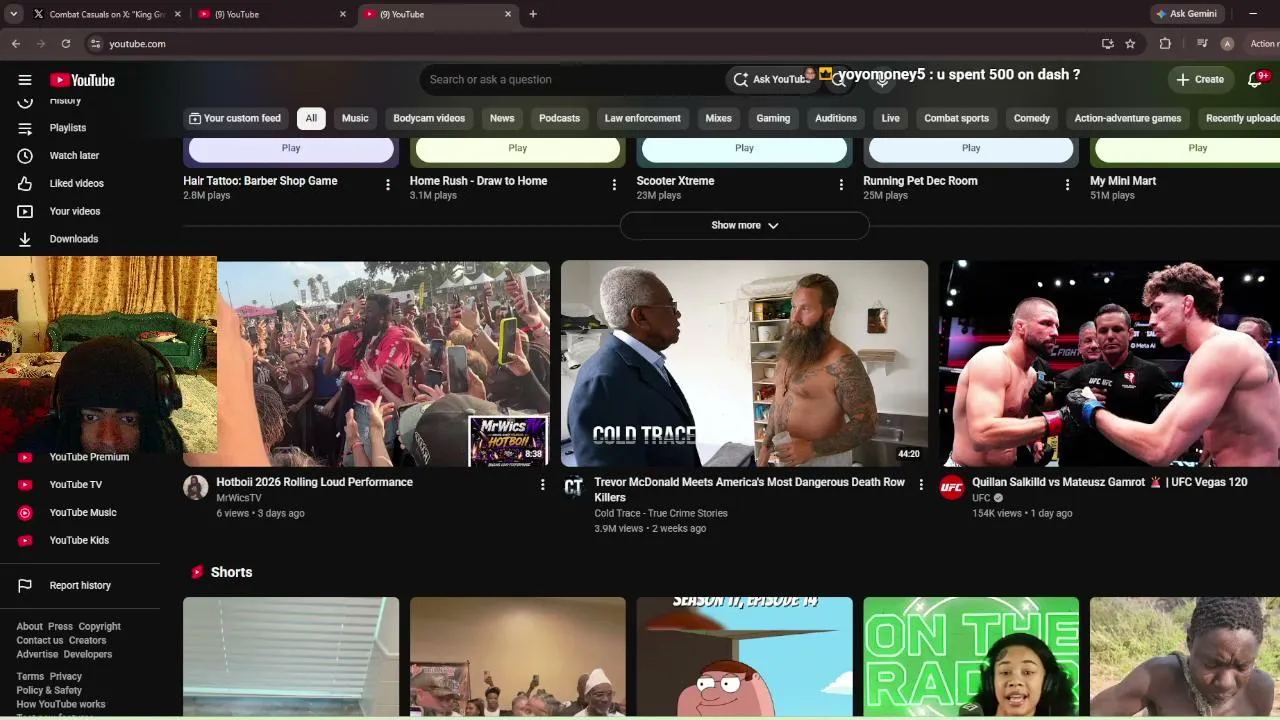Image resolution: width=1280 pixels, height=720 pixels.
Task: Play Home Rush - Draw to Home
Action: click(517, 148)
